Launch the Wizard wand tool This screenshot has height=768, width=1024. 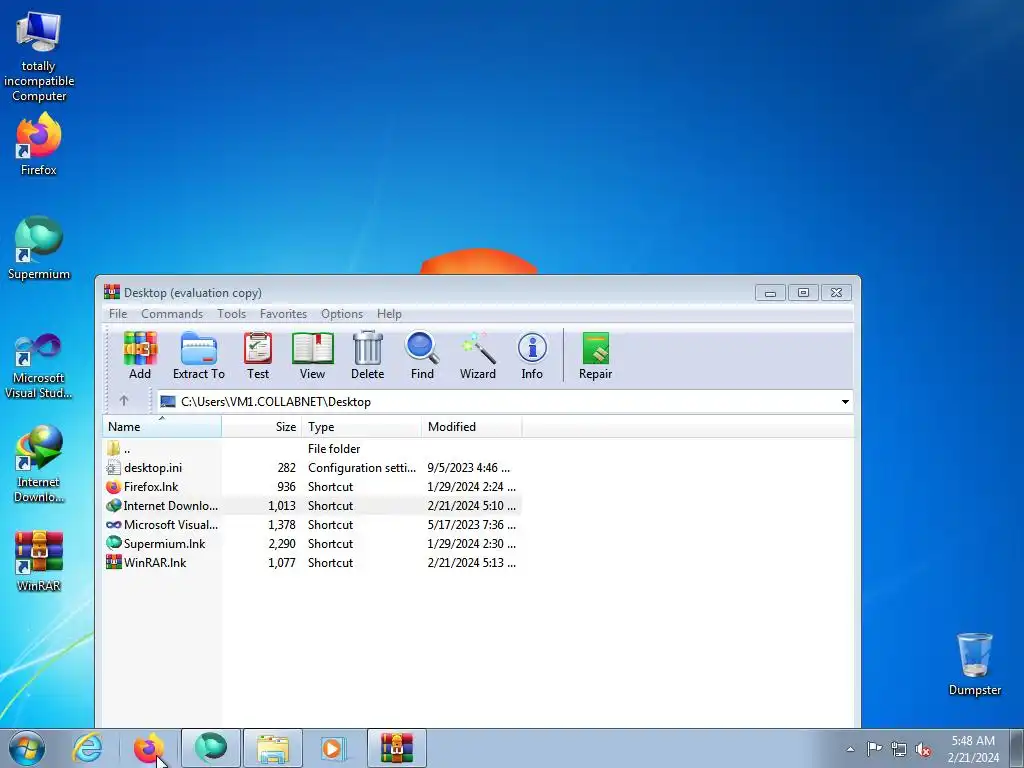click(478, 355)
